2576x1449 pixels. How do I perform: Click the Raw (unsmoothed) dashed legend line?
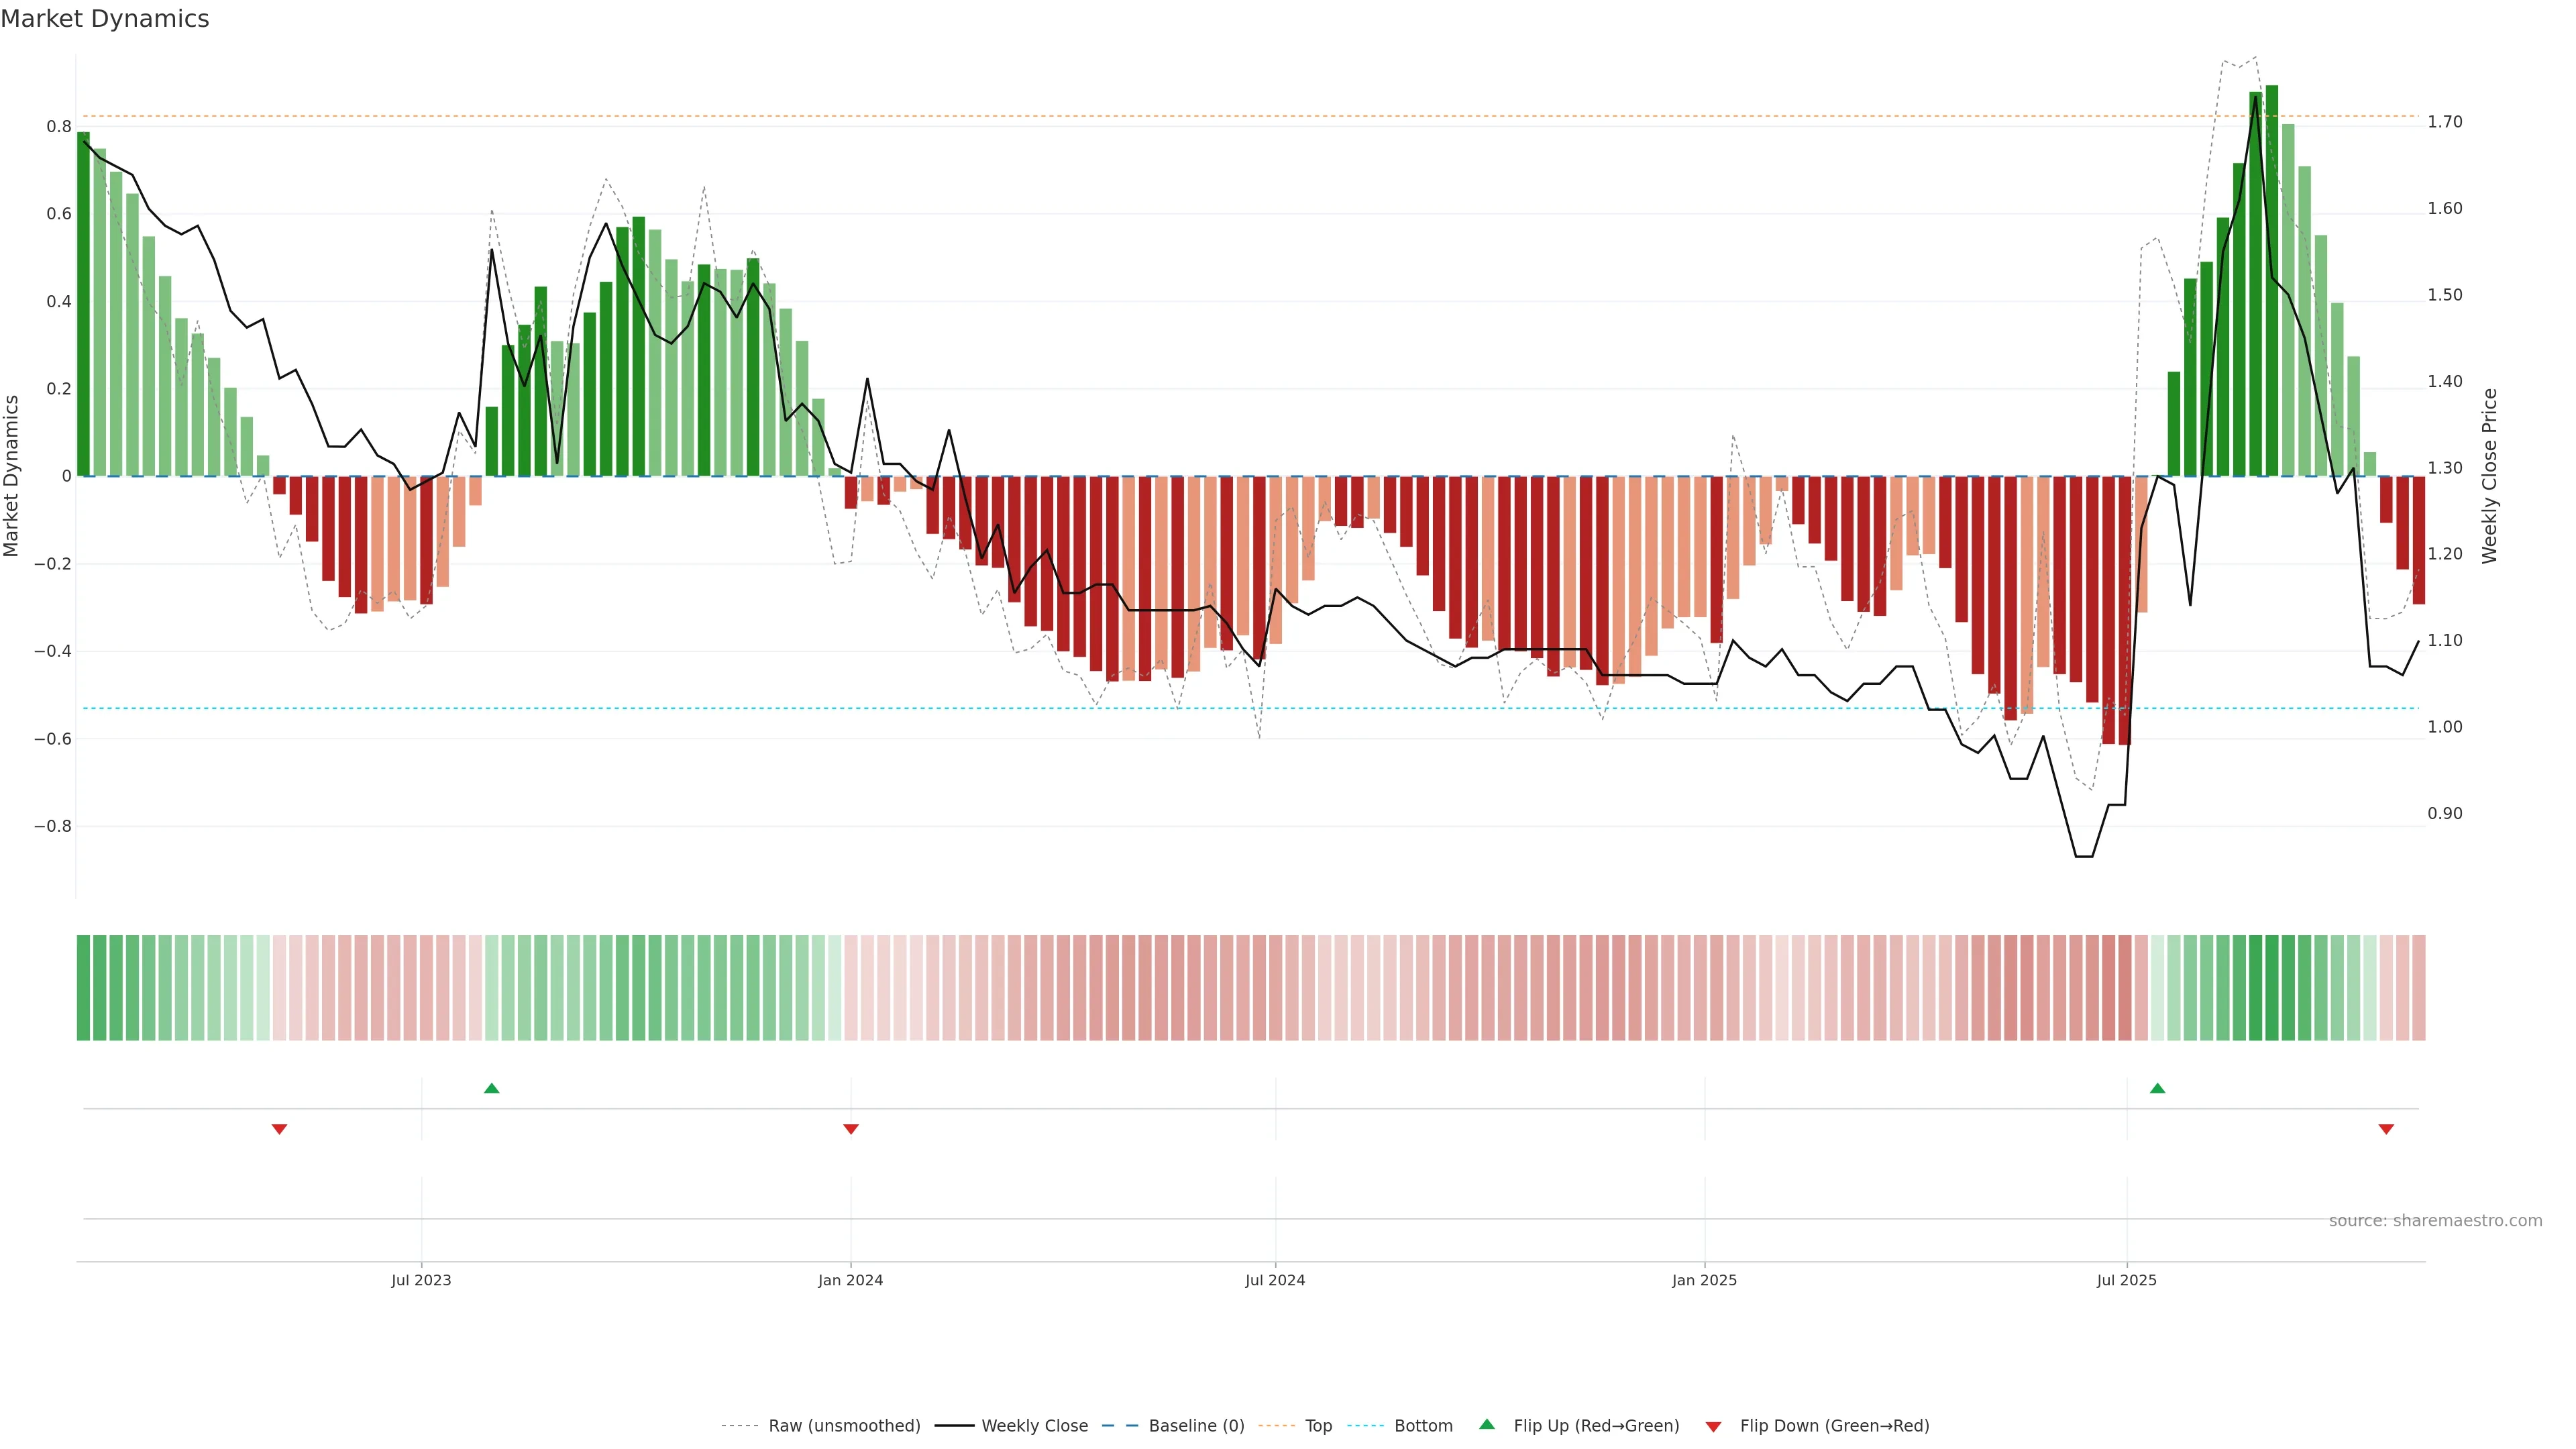pyautogui.click(x=740, y=1426)
